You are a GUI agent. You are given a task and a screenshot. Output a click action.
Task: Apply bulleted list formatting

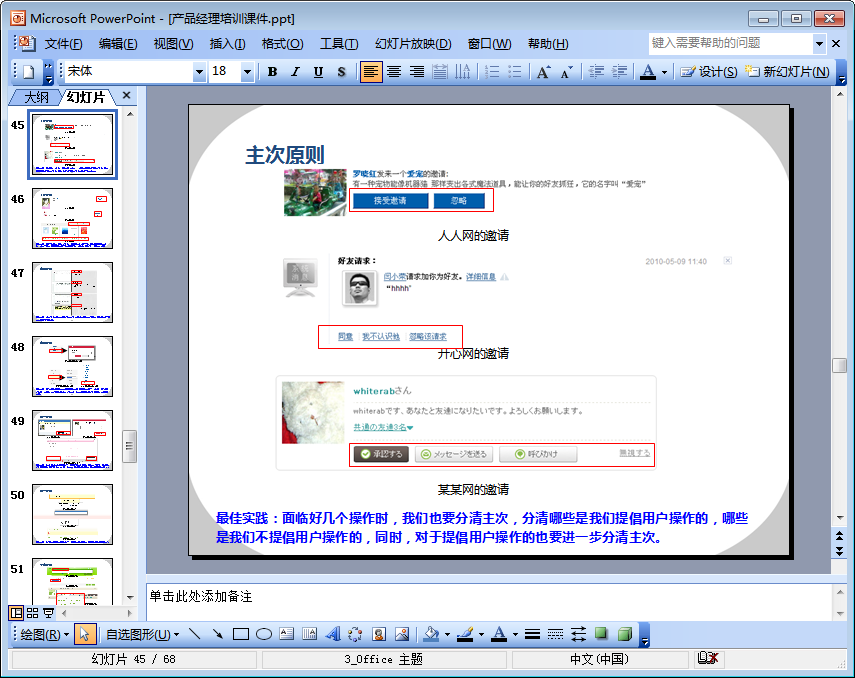point(514,71)
